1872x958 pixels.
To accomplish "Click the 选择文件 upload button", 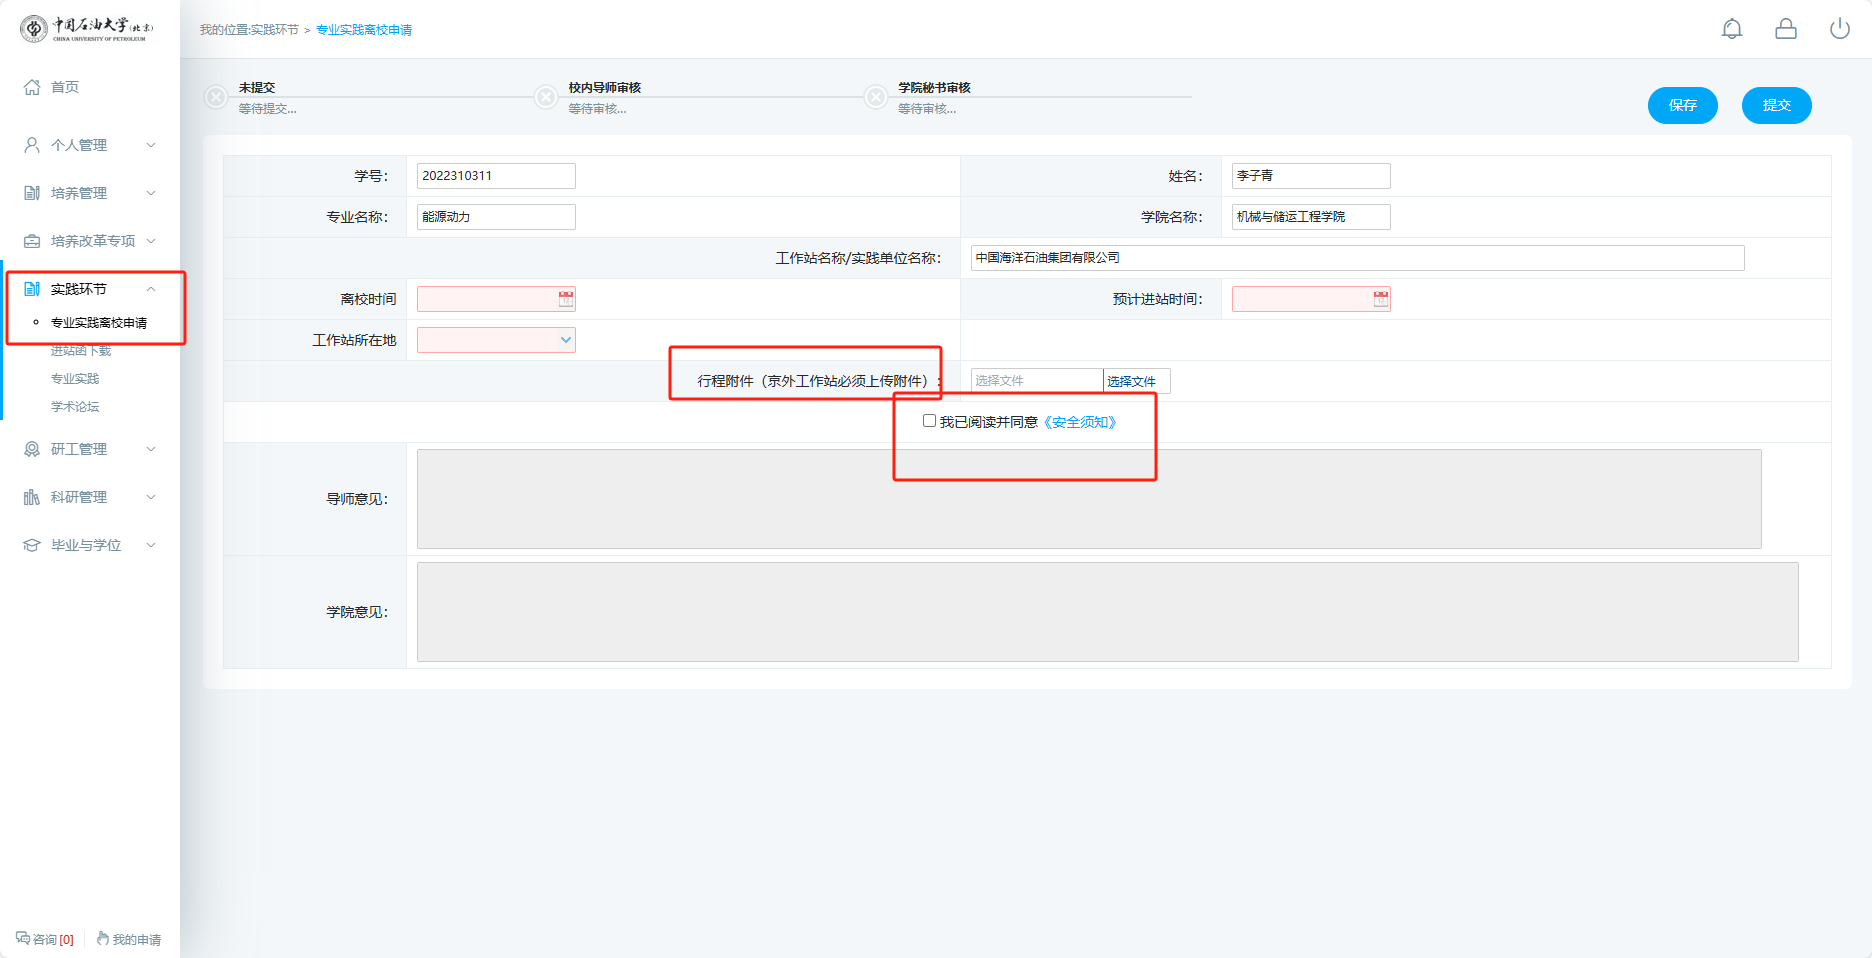I will (1135, 381).
